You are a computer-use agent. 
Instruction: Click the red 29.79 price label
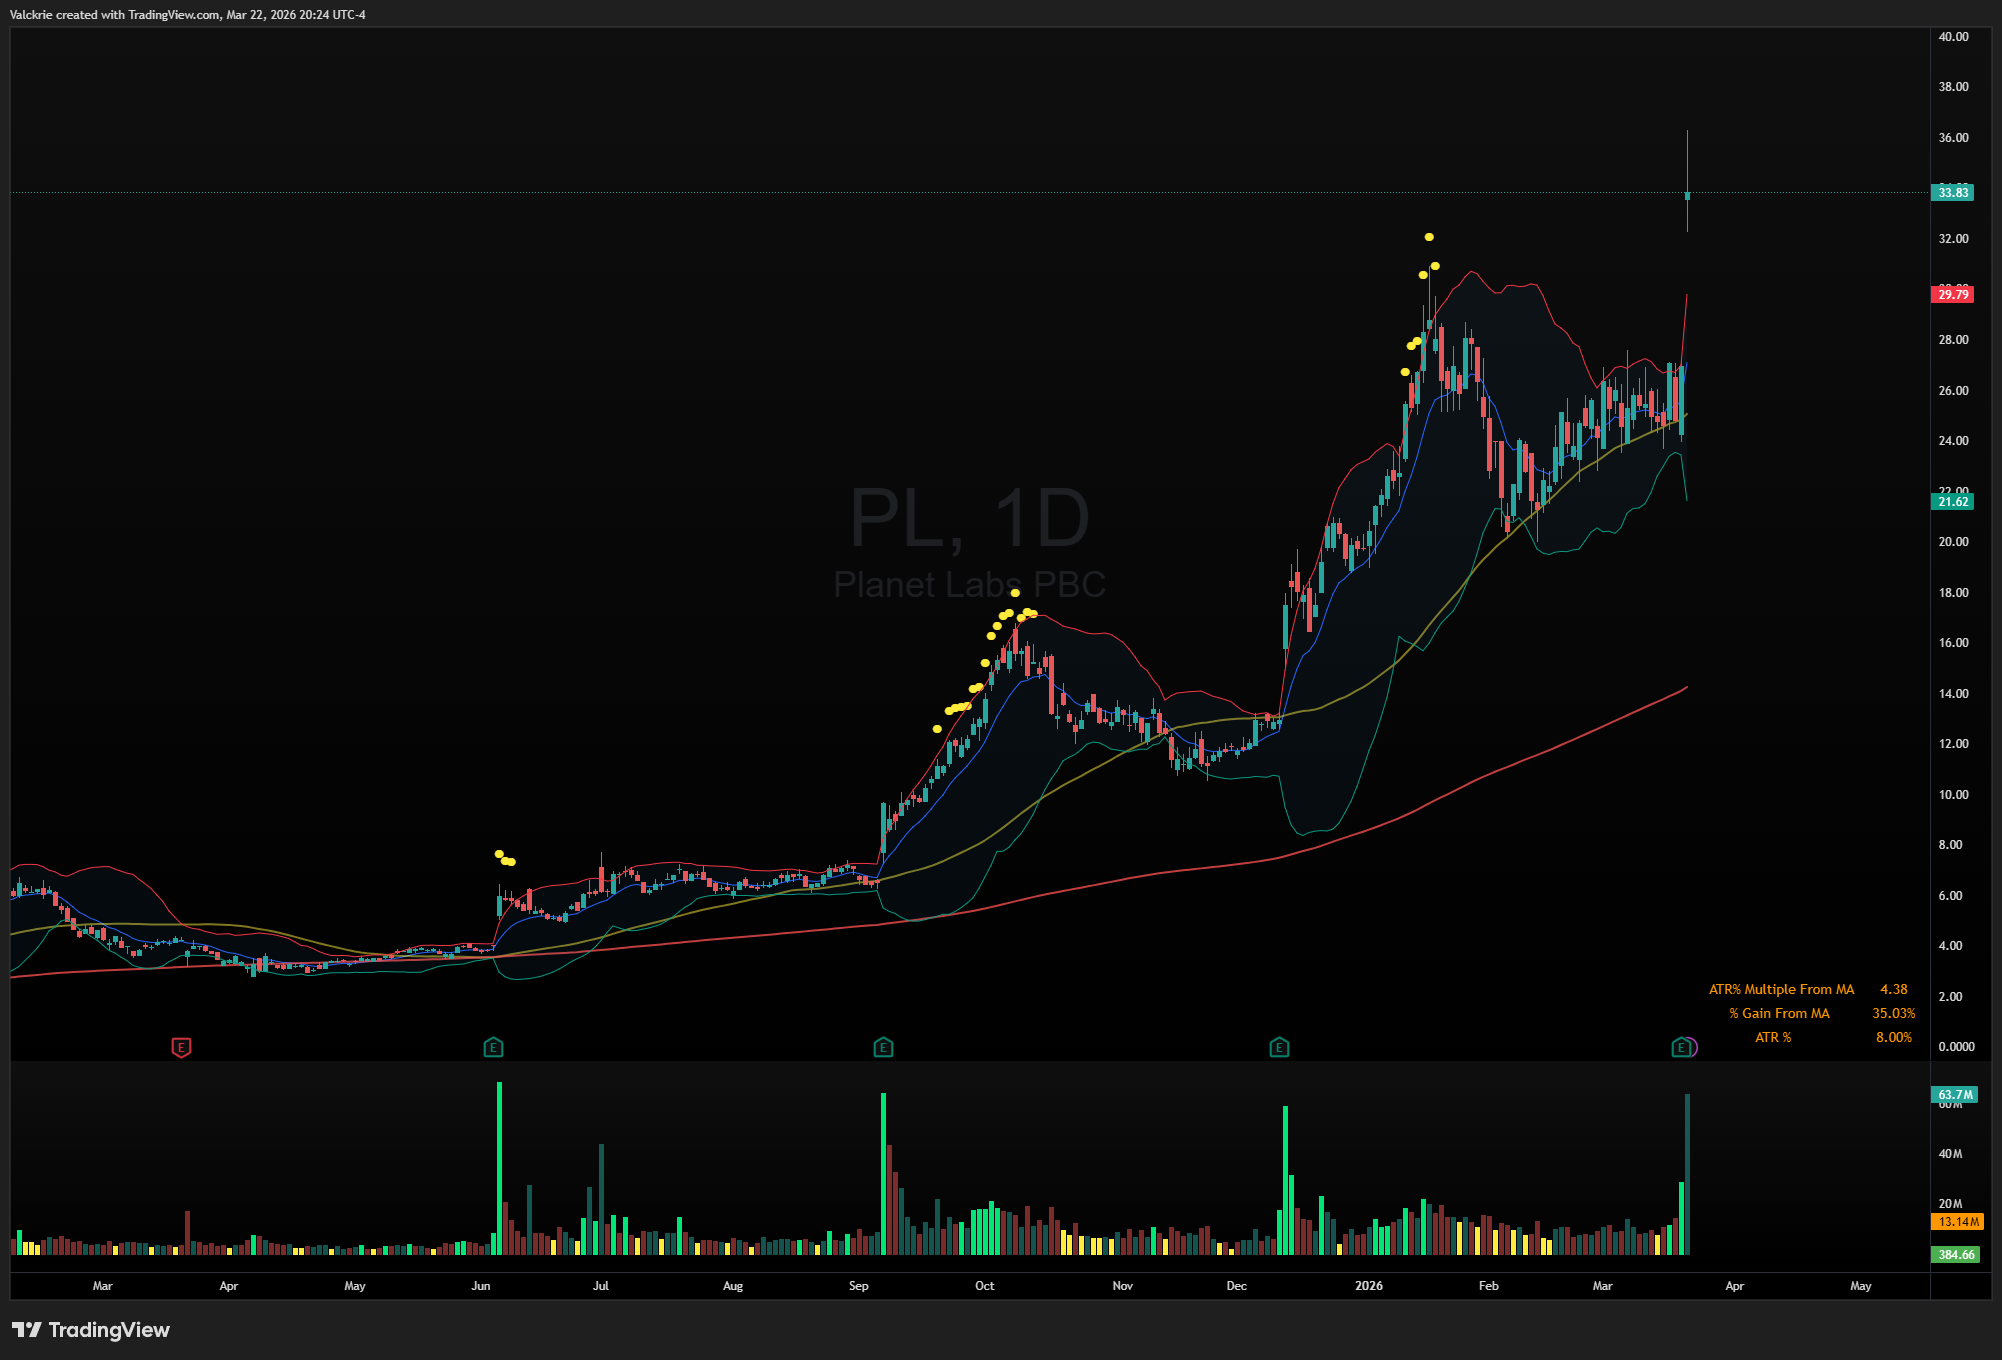point(1952,294)
